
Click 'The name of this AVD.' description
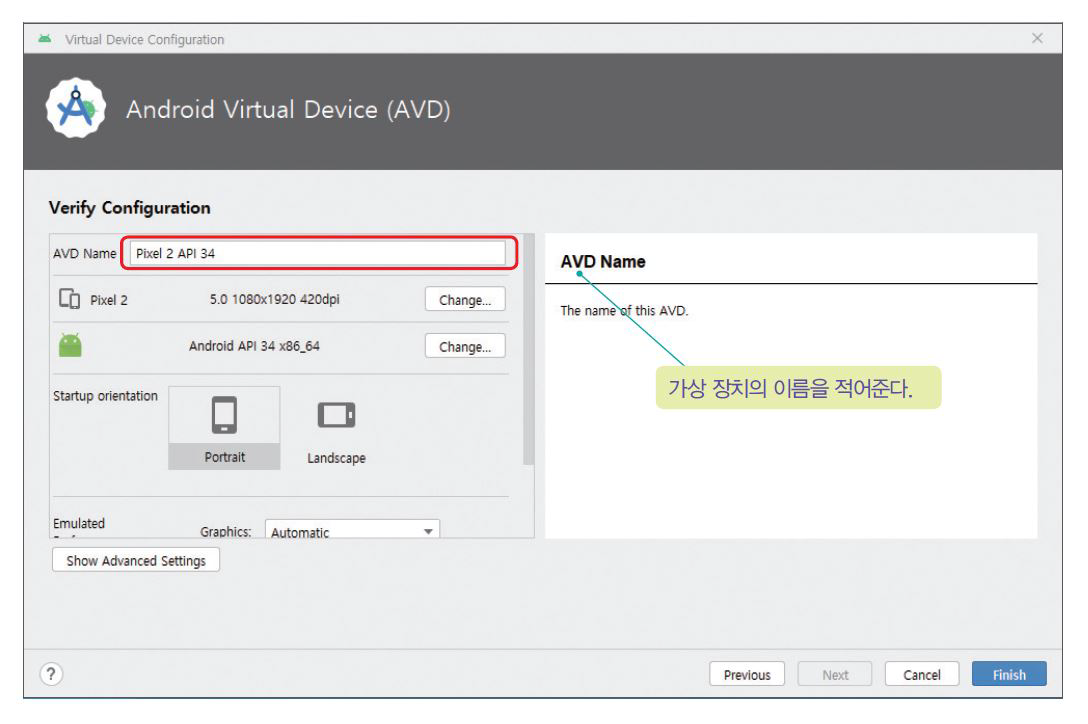tap(624, 310)
